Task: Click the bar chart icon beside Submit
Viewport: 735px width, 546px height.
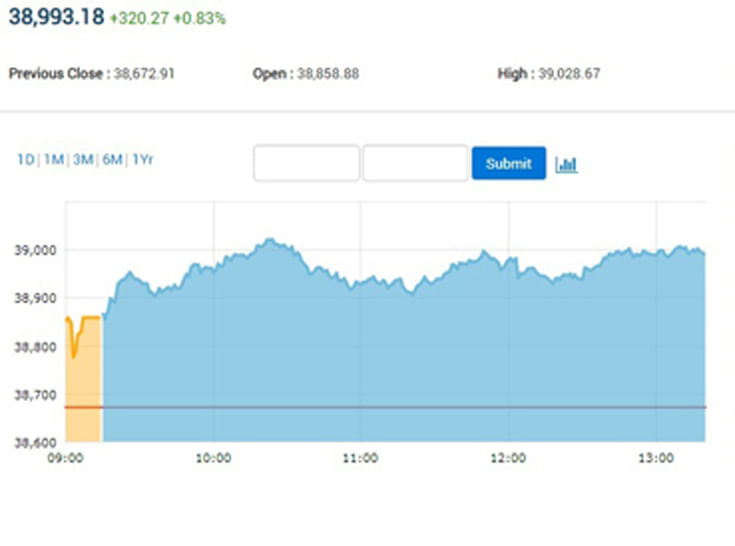Action: point(566,164)
